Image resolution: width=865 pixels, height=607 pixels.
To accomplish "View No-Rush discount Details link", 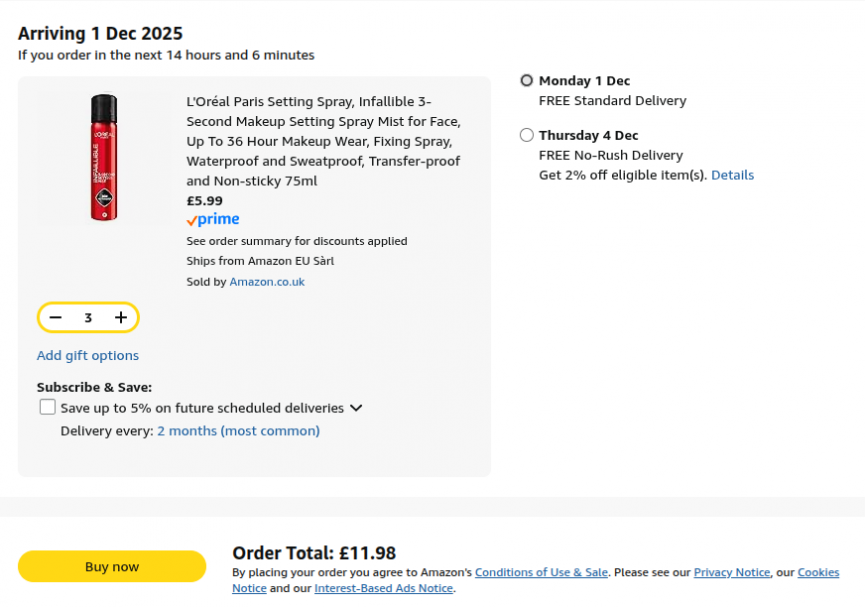I will click(x=732, y=175).
